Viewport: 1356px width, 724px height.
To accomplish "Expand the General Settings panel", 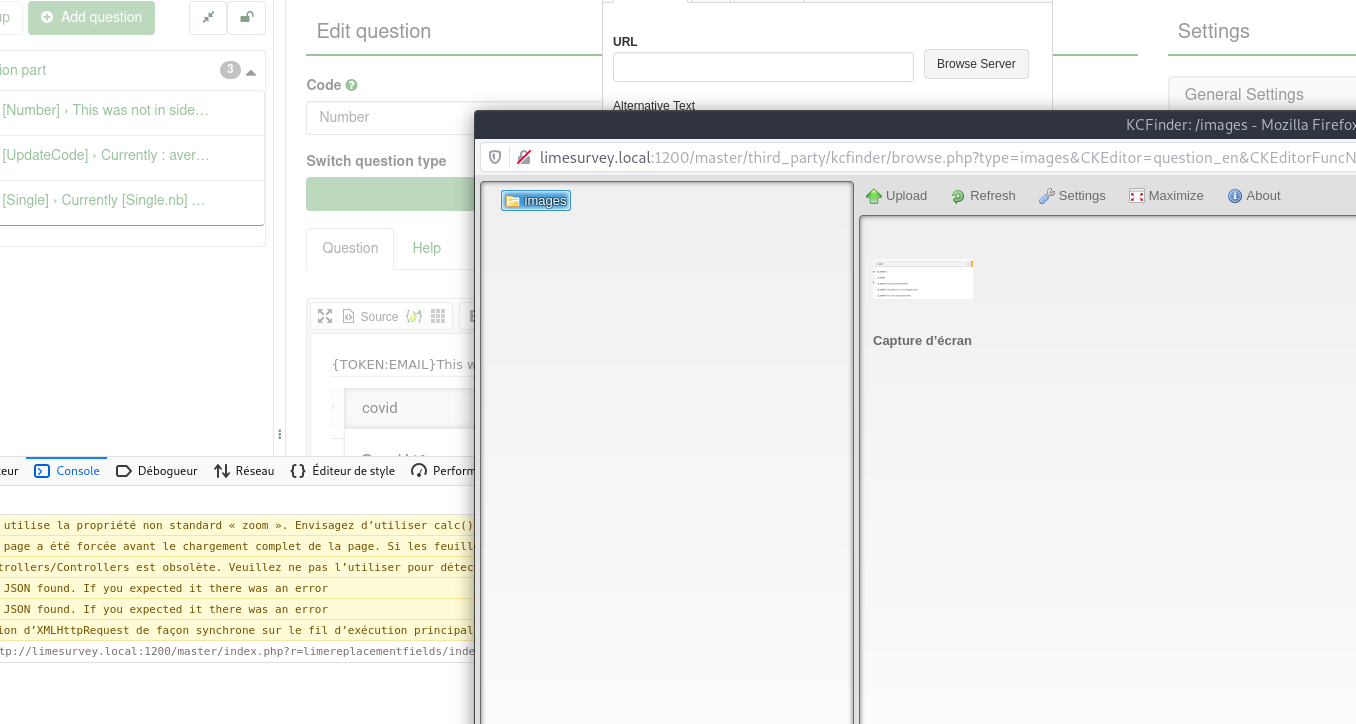I will [x=1244, y=94].
